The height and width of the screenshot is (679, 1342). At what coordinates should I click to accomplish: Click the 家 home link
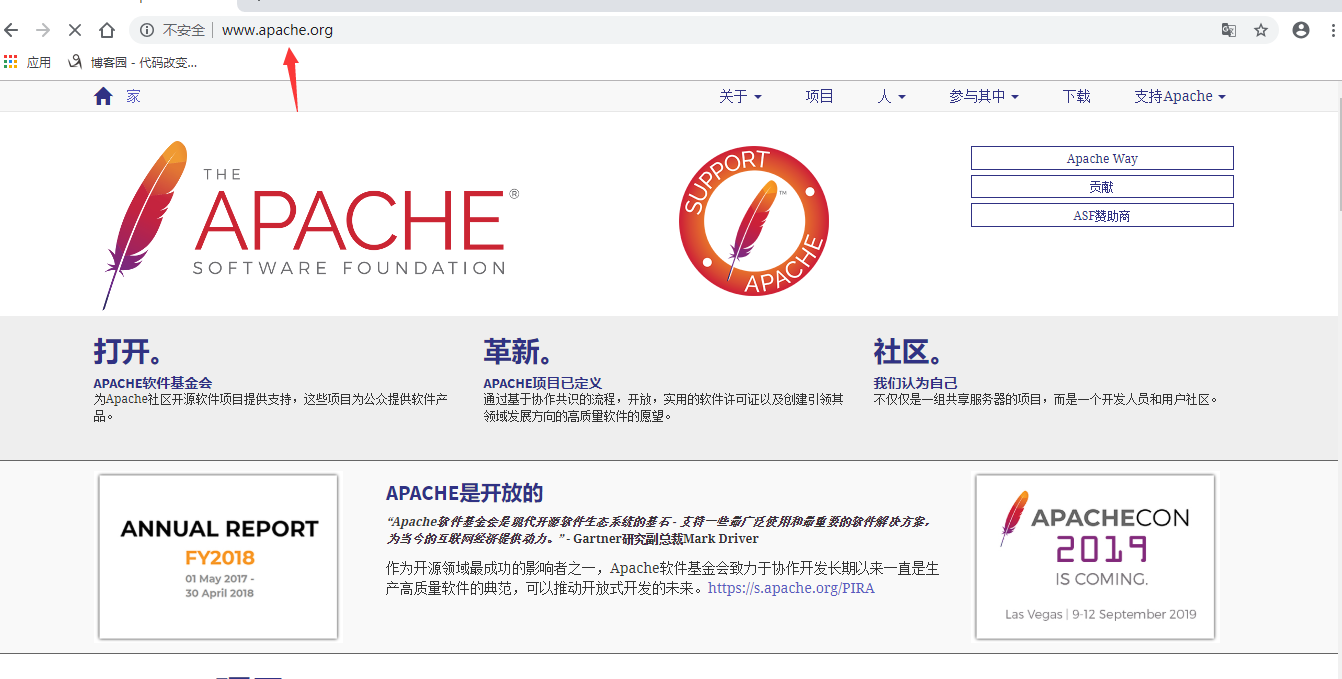[x=133, y=96]
